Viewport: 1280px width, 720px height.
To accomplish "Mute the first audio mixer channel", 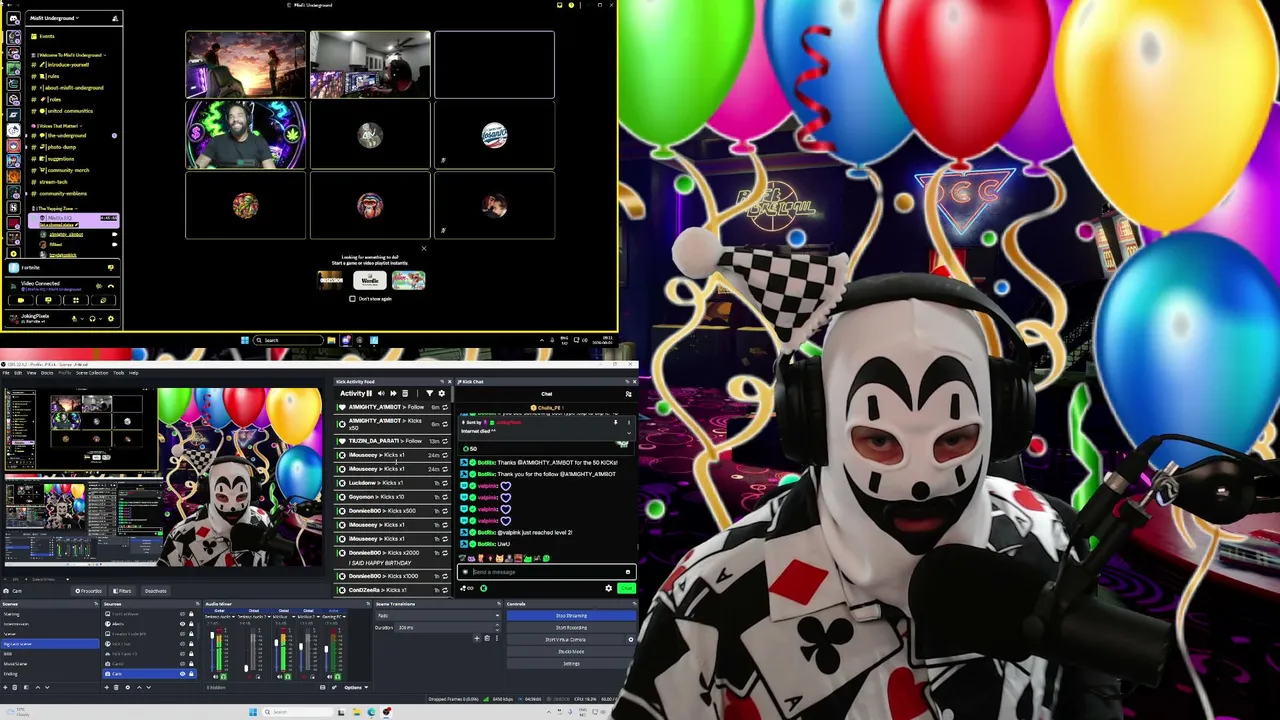I will (x=215, y=677).
